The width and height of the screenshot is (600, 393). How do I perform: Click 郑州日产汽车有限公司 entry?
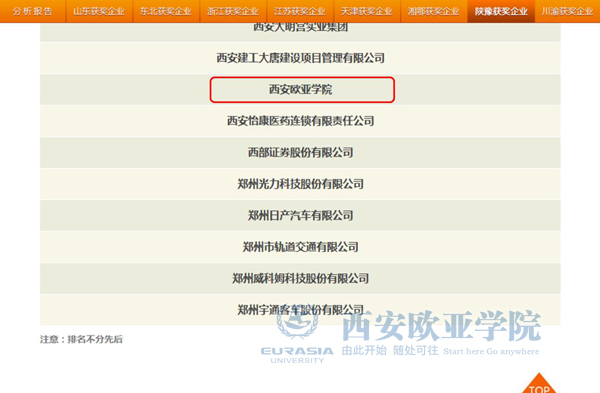(300, 215)
